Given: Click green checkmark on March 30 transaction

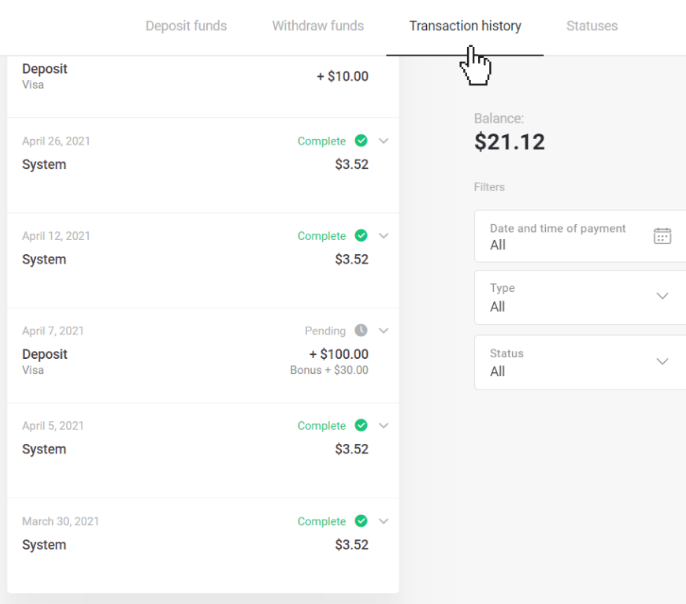Looking at the screenshot, I should click(361, 521).
